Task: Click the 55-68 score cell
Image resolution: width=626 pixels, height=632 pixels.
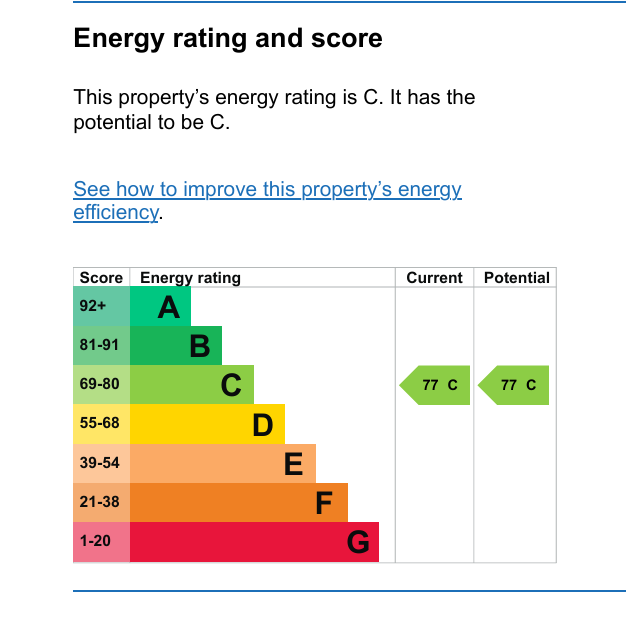Action: pos(102,424)
